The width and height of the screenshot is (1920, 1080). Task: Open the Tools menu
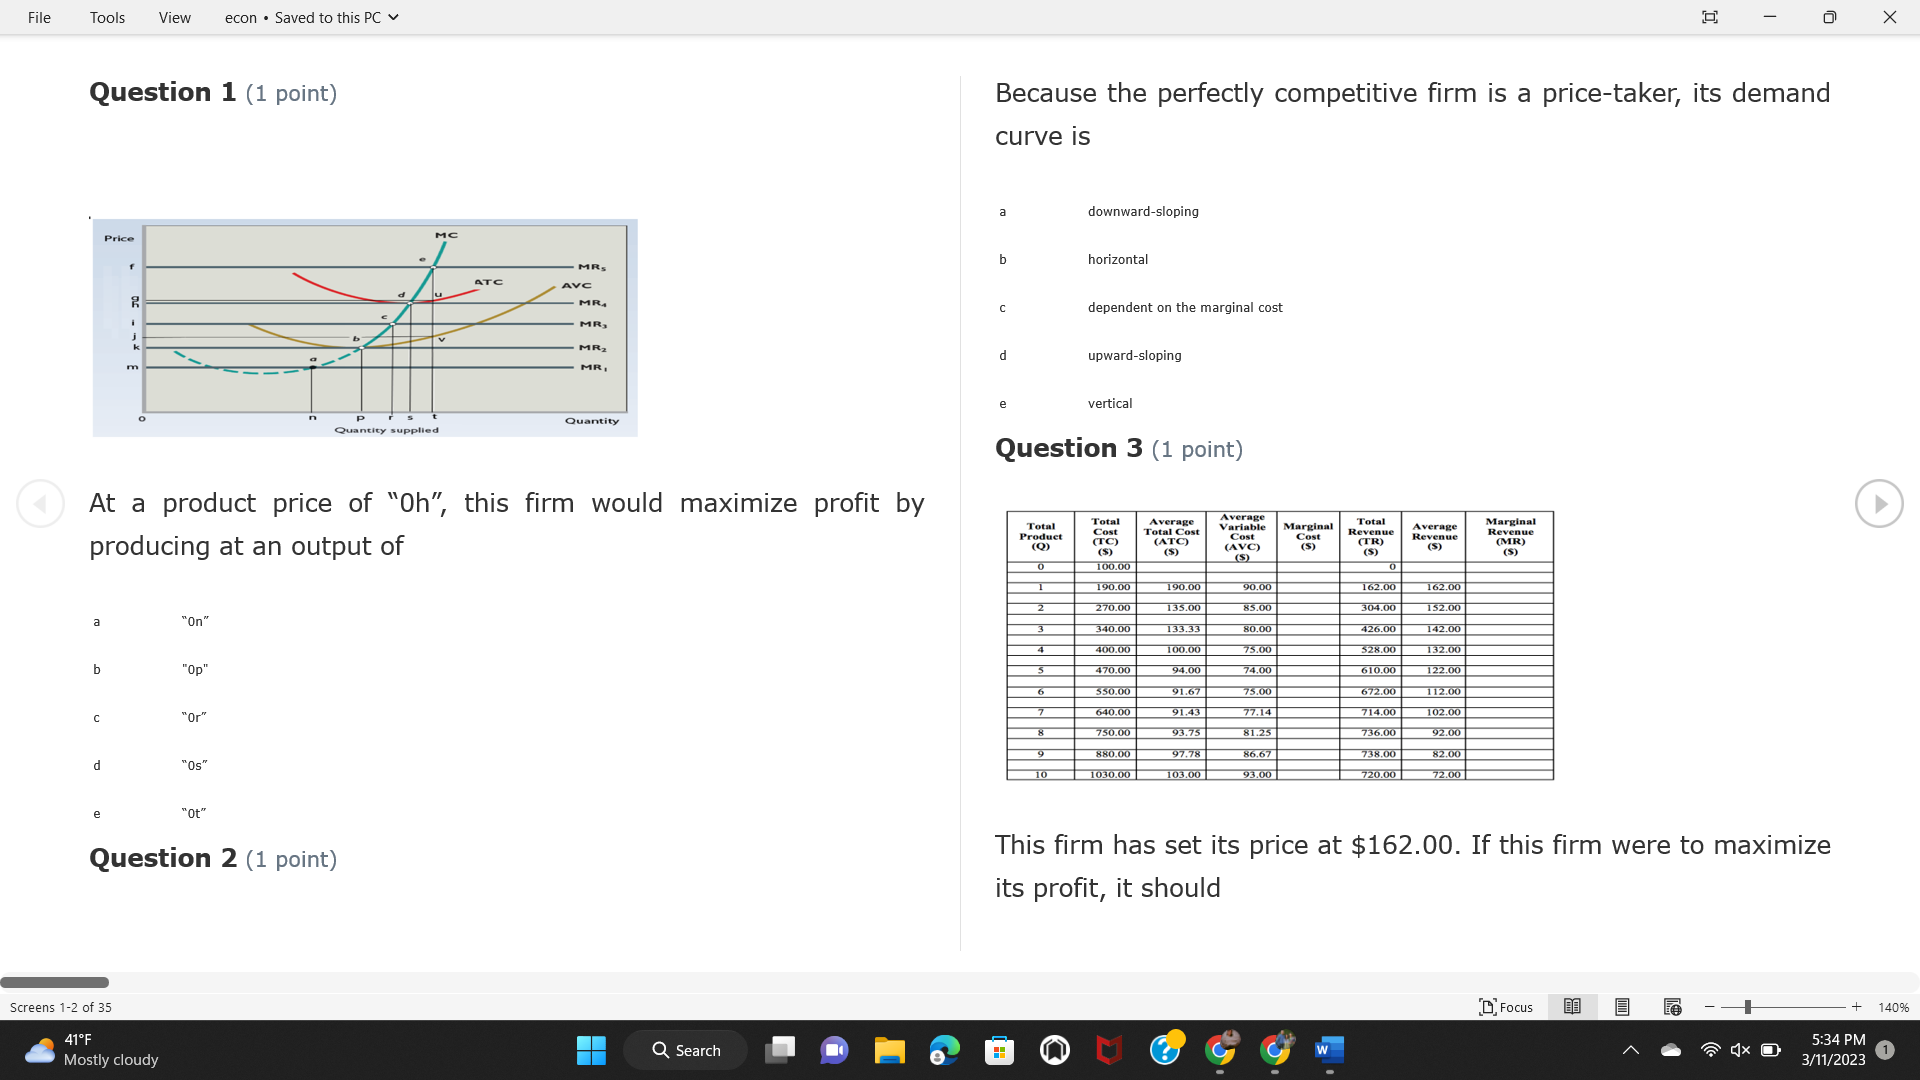(106, 17)
